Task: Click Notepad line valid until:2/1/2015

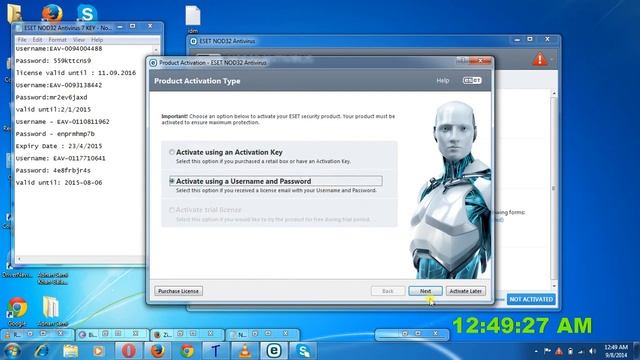Action: [53, 109]
